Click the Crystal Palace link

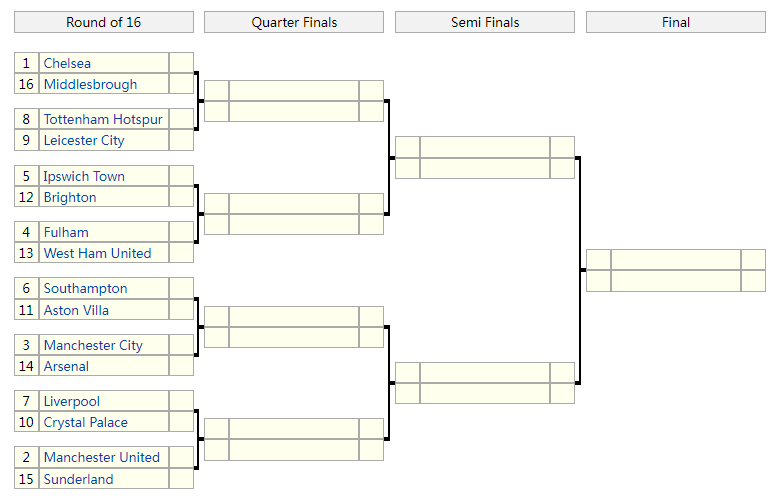[85, 423]
